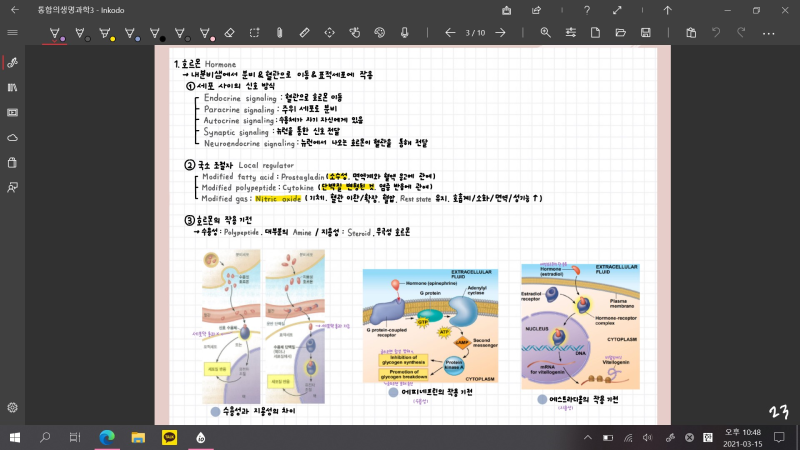Select the pan/move canvas tool
The height and width of the screenshot is (450, 800).
tap(330, 33)
